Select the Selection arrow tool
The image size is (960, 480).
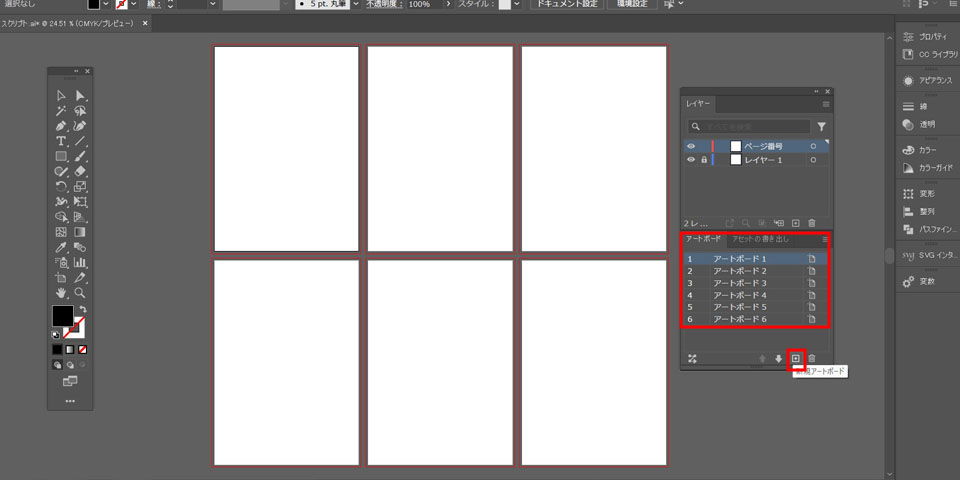[61, 96]
